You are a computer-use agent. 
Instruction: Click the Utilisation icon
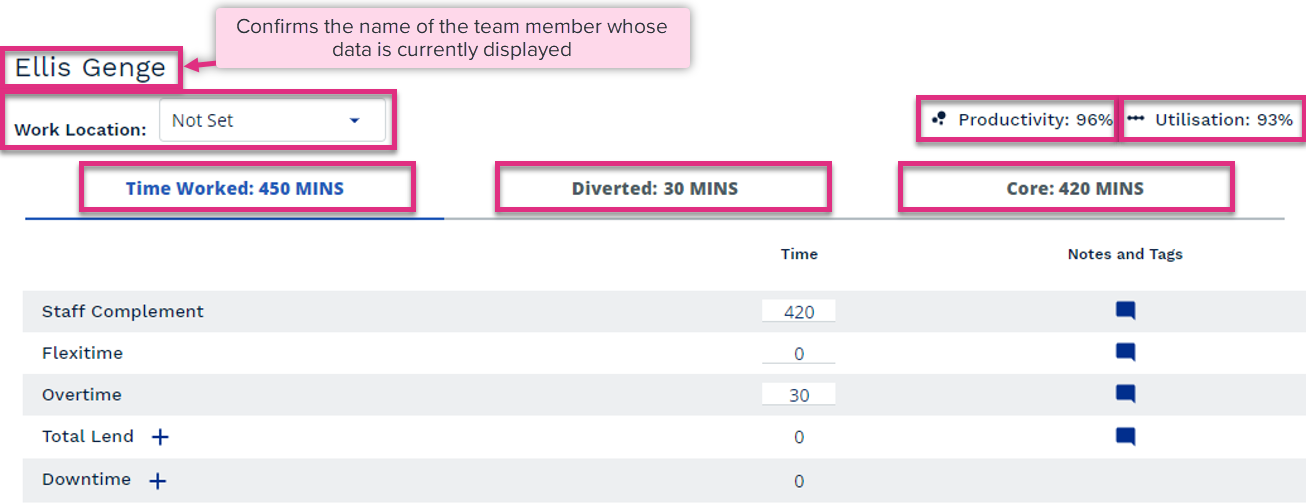pos(1136,119)
